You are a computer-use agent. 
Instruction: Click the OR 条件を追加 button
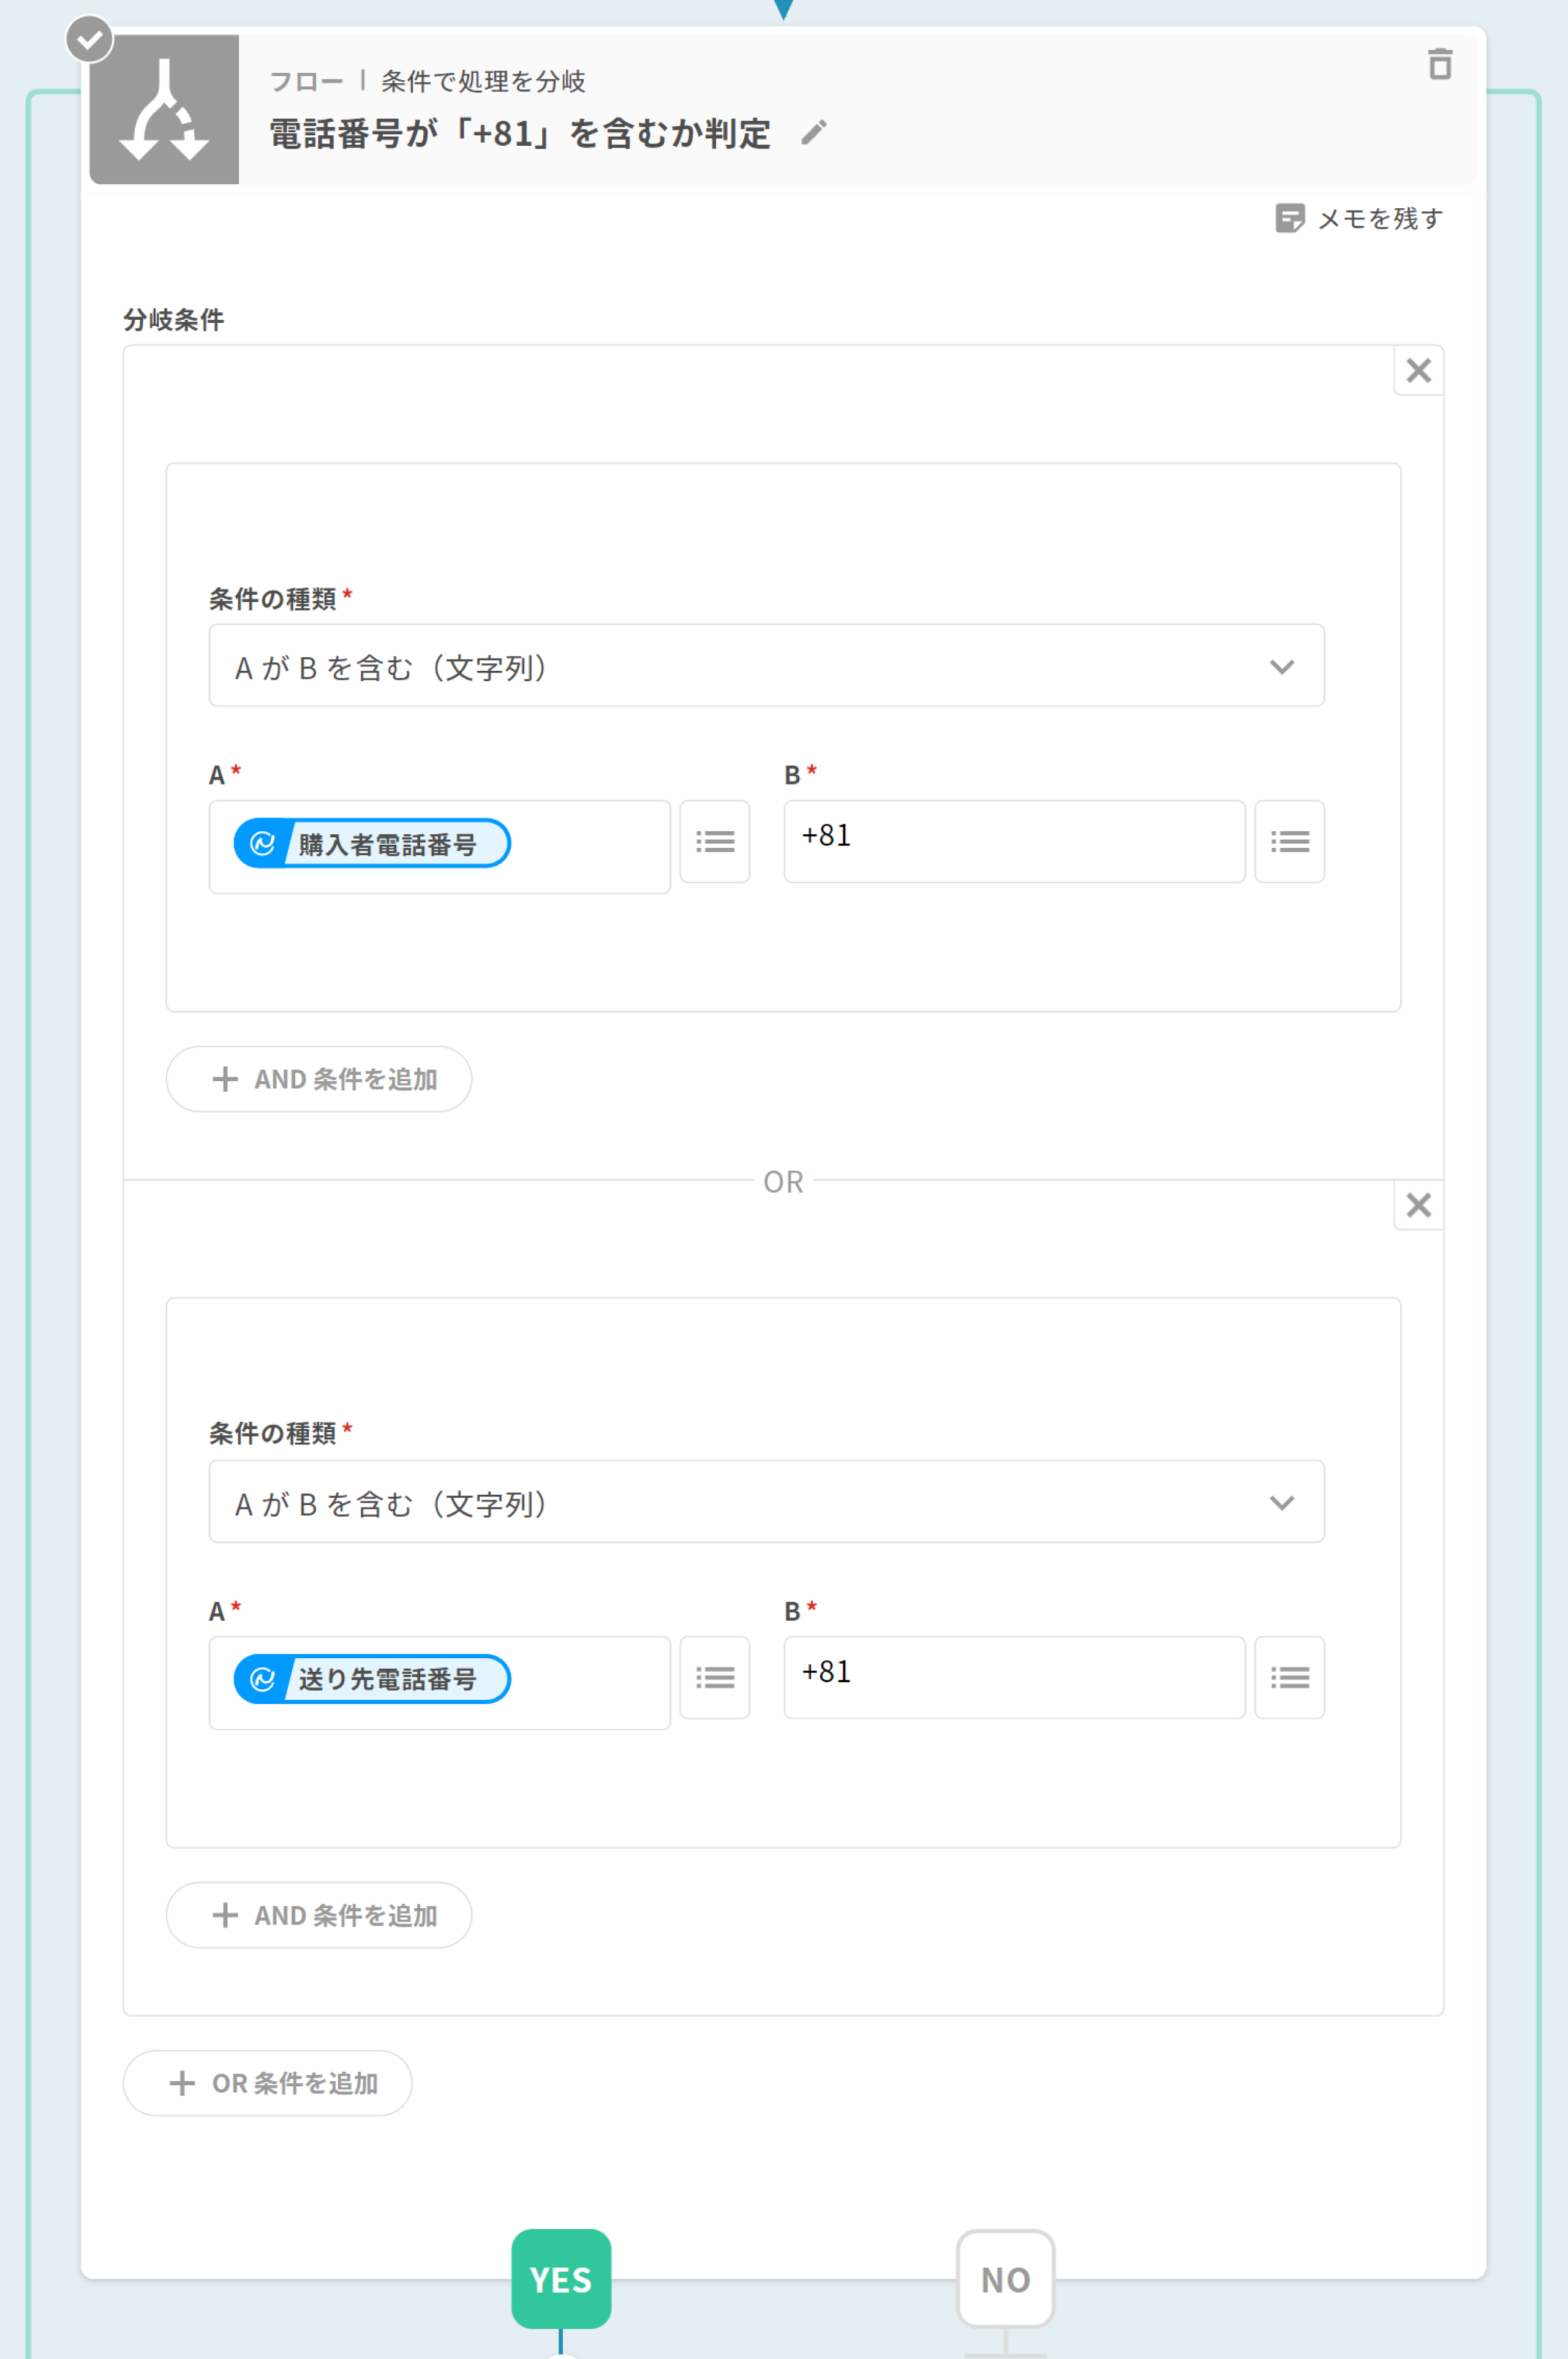click(x=267, y=2083)
